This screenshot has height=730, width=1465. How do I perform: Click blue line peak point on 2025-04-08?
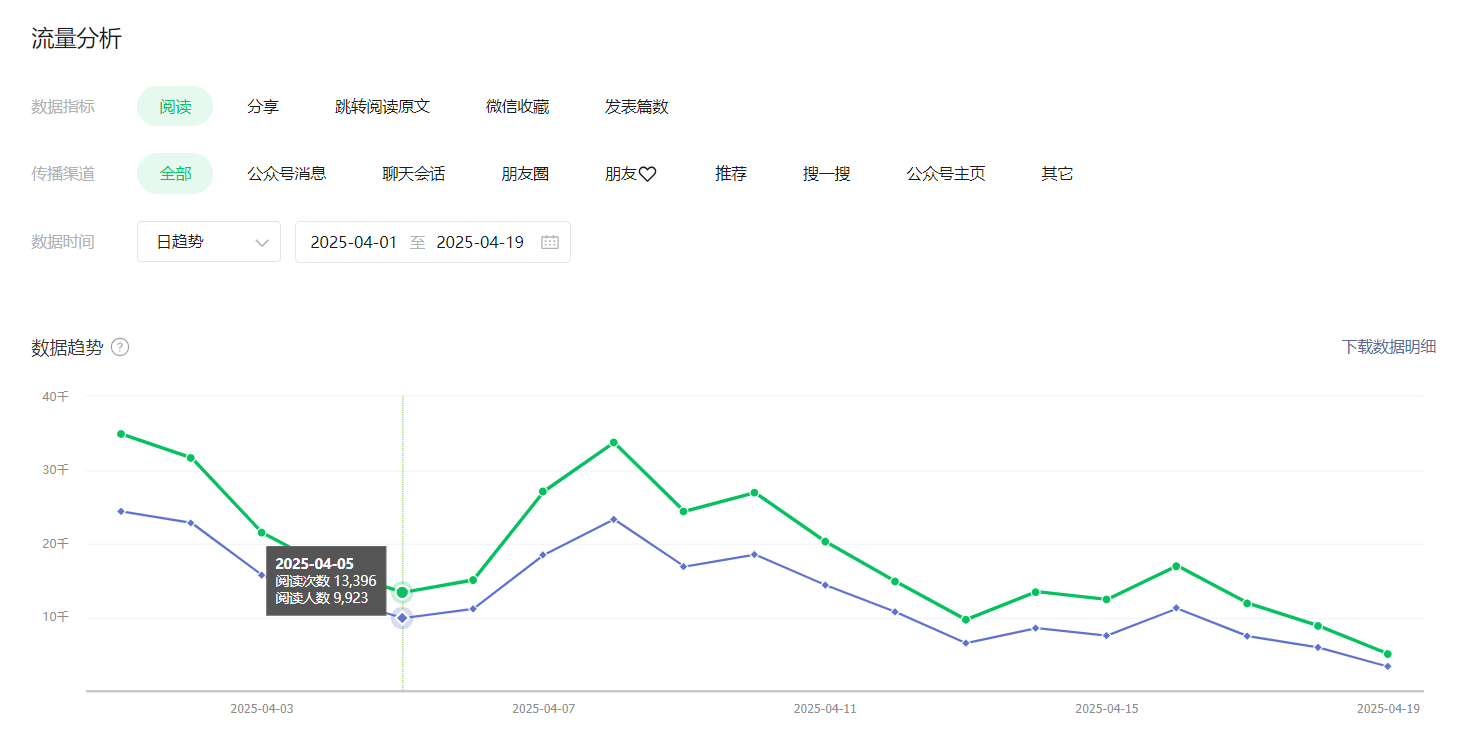[613, 519]
